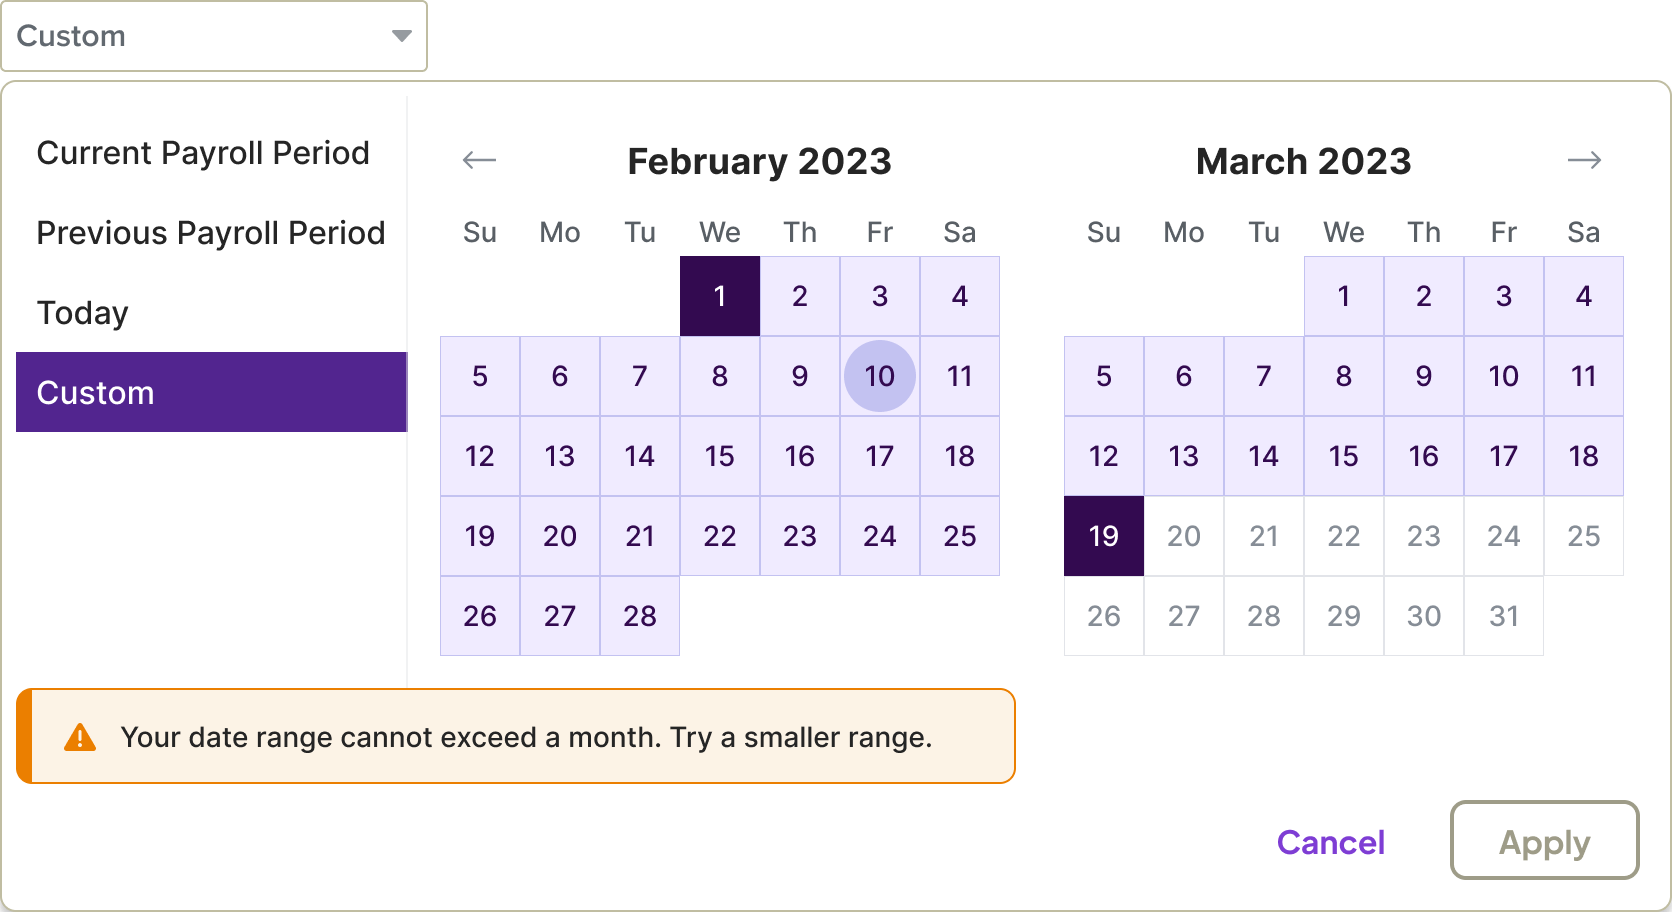This screenshot has height=912, width=1672.
Task: Choose February 28 in the calendar
Action: (640, 616)
